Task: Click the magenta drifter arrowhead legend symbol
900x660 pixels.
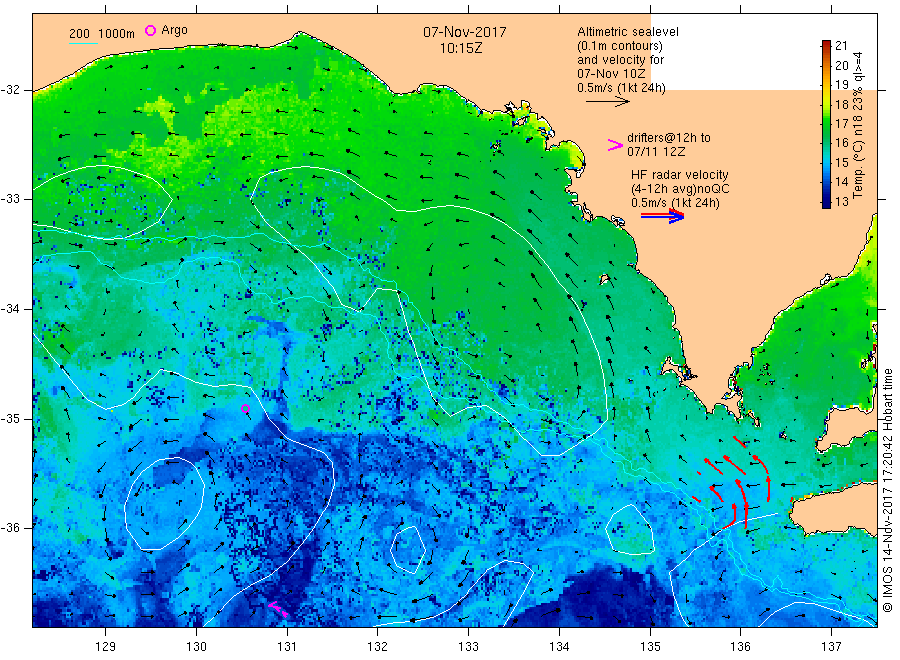Action: point(615,145)
